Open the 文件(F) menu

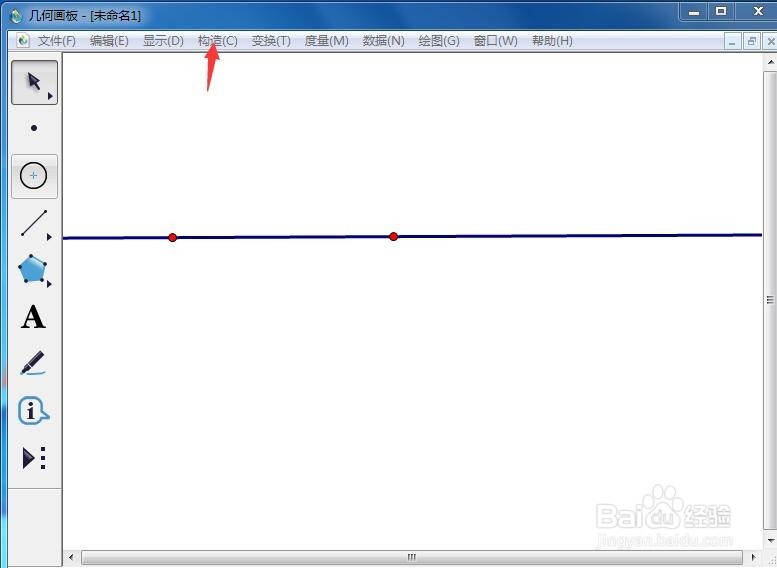coord(56,41)
